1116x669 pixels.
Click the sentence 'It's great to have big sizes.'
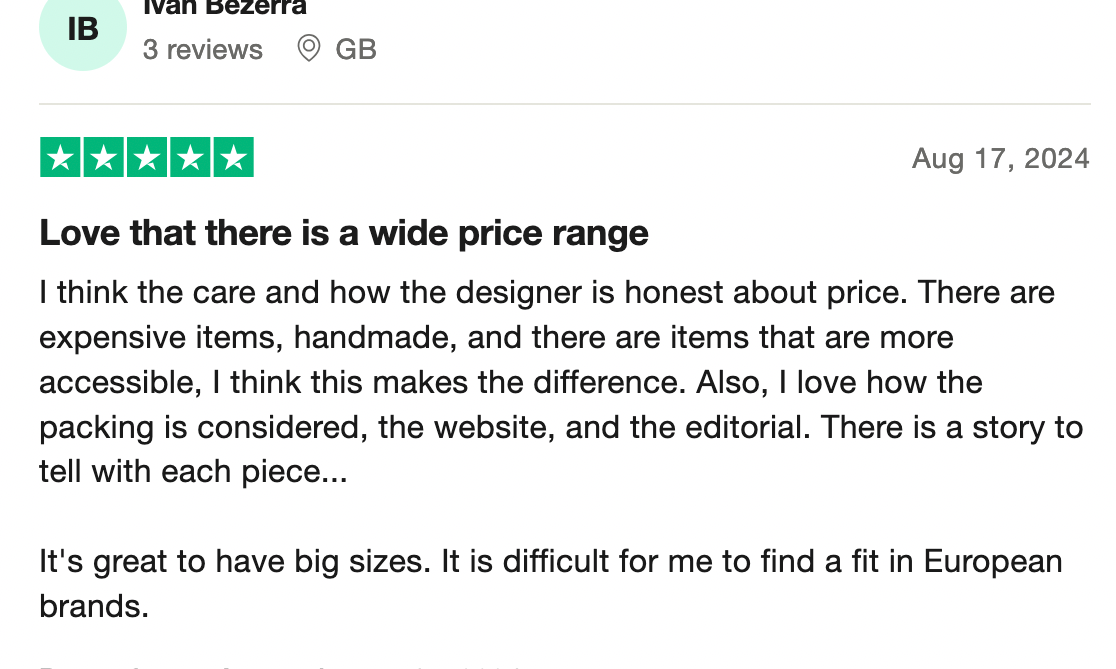click(x=235, y=562)
